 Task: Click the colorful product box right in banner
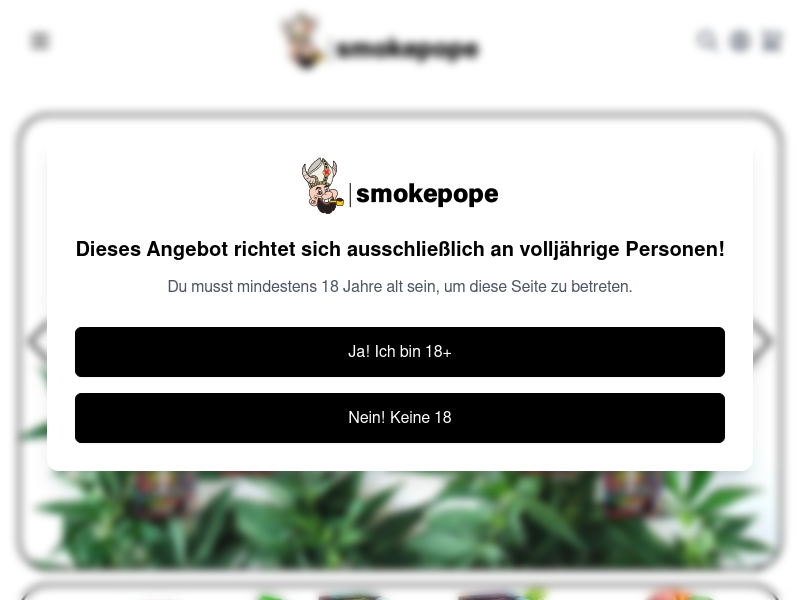(631, 494)
